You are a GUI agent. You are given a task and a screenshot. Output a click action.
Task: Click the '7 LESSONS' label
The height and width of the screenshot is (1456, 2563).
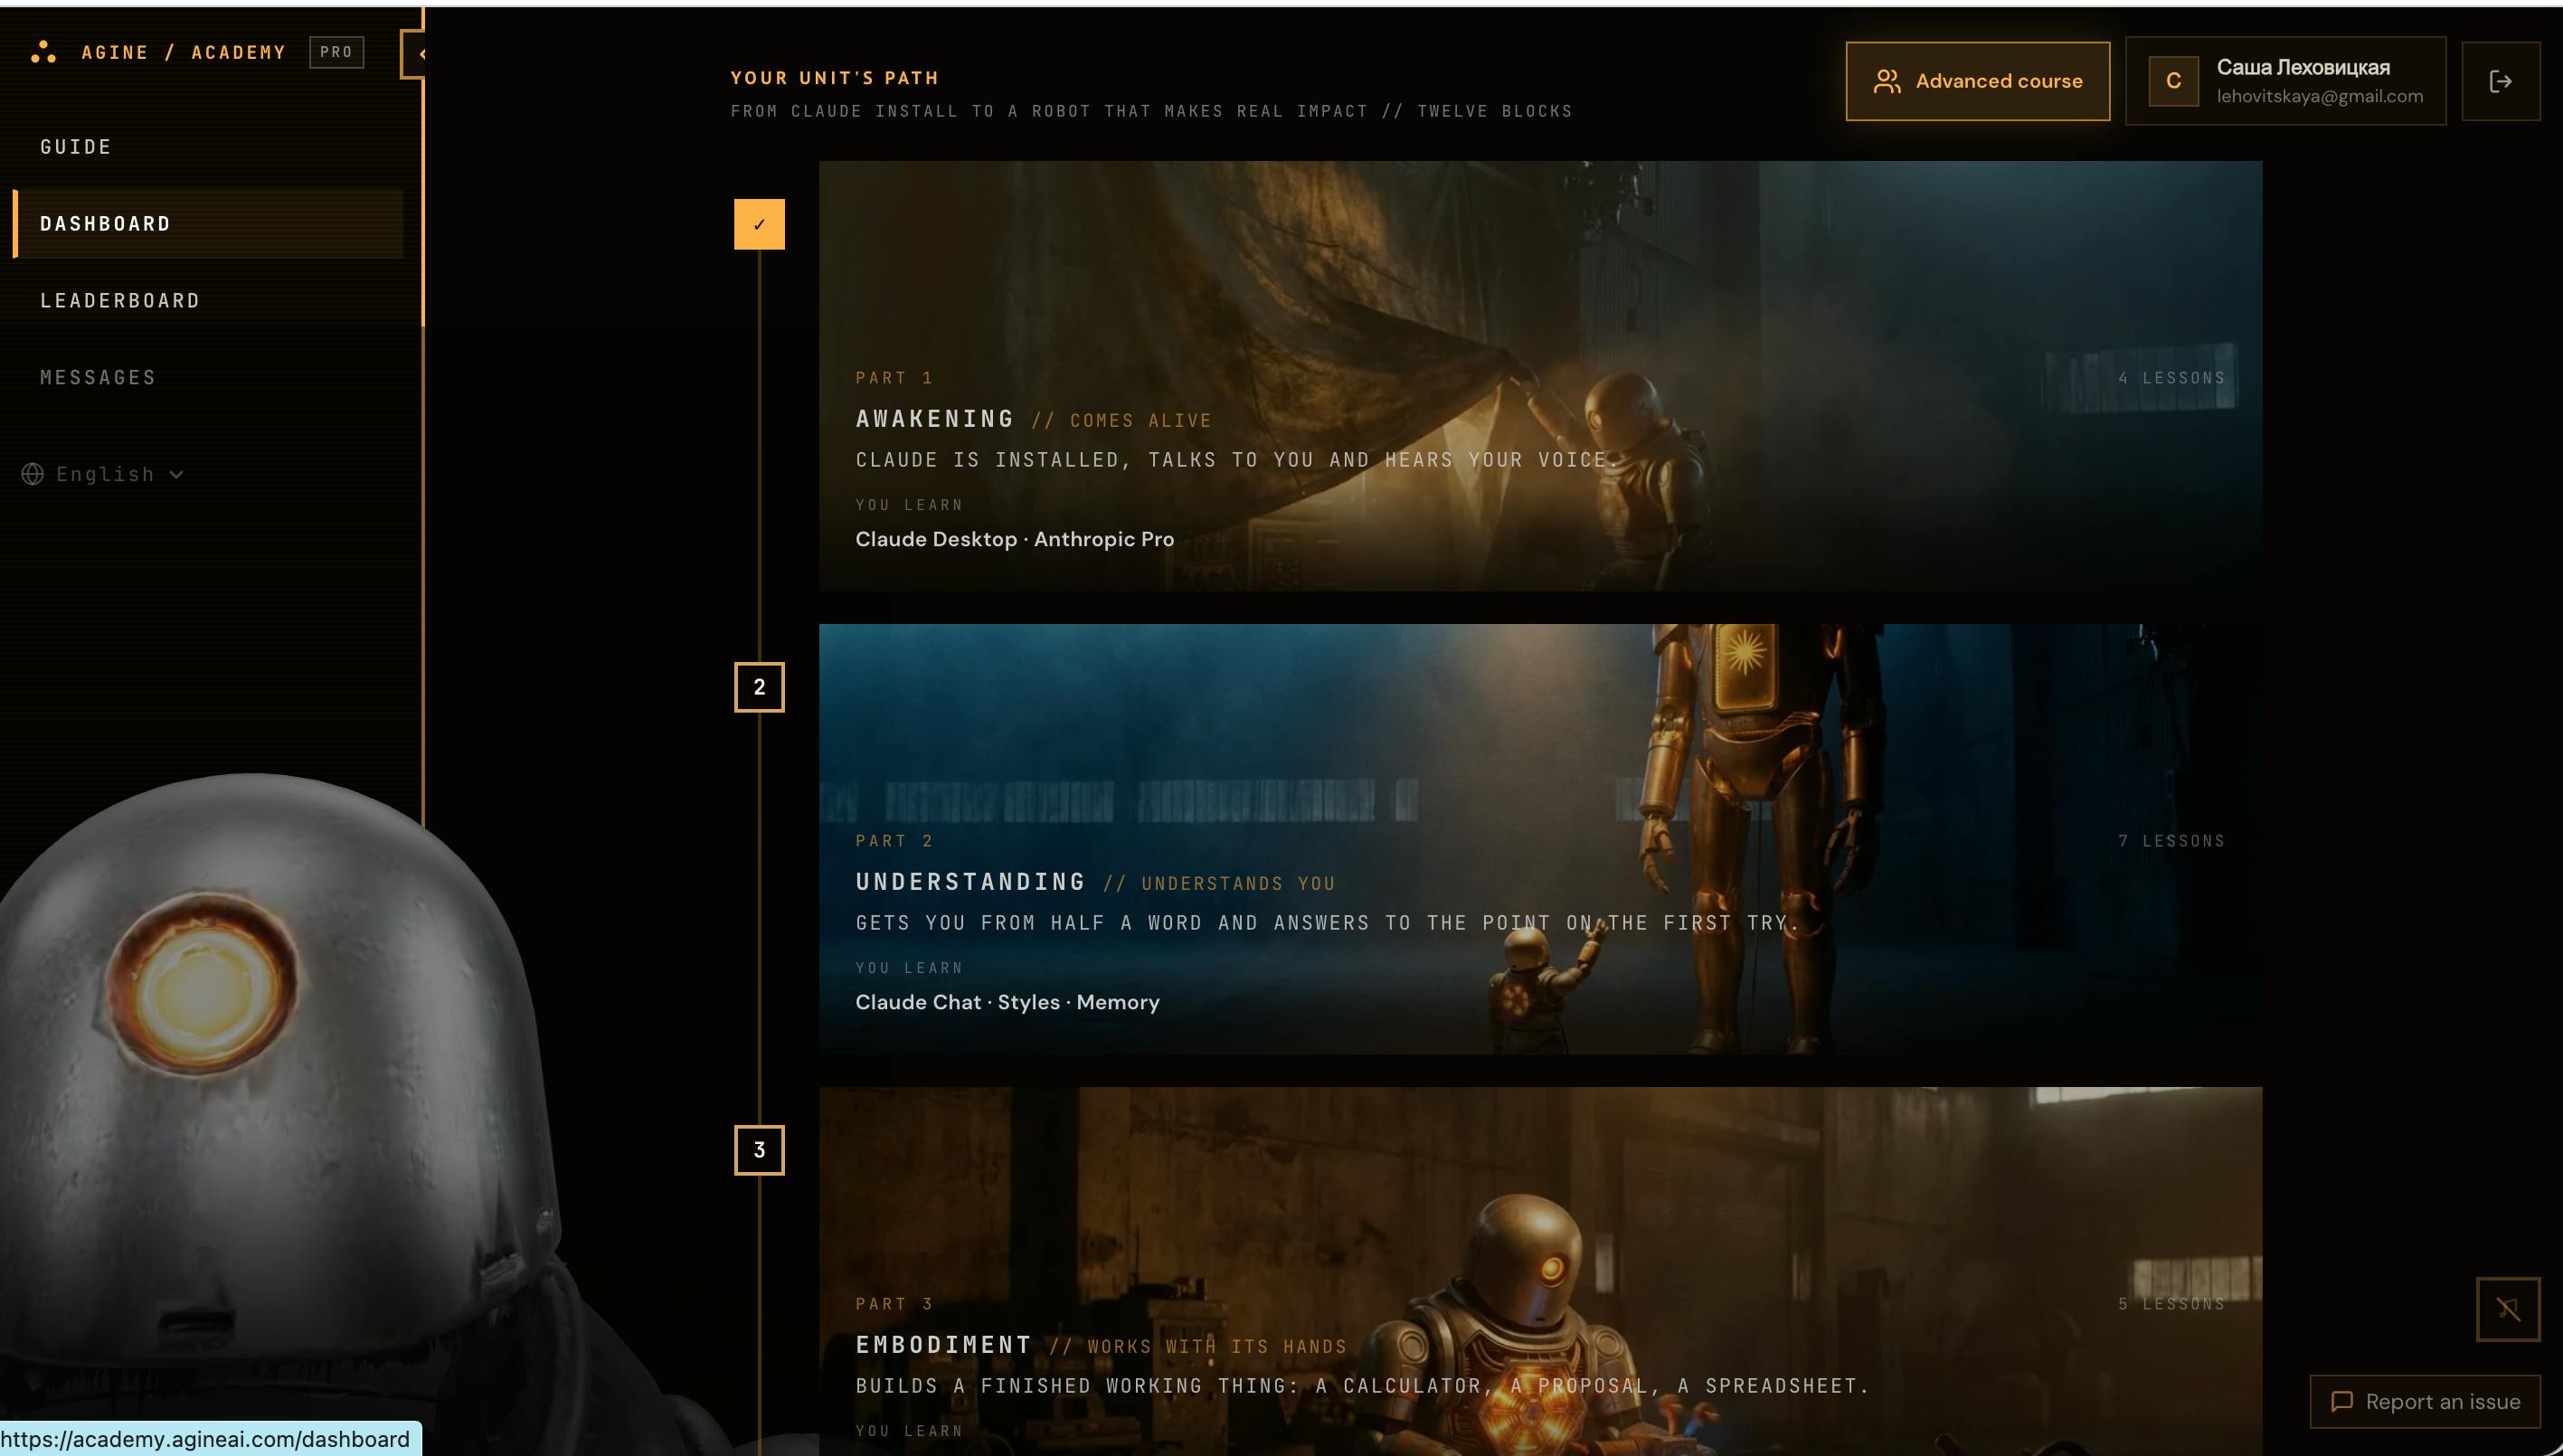2171,841
